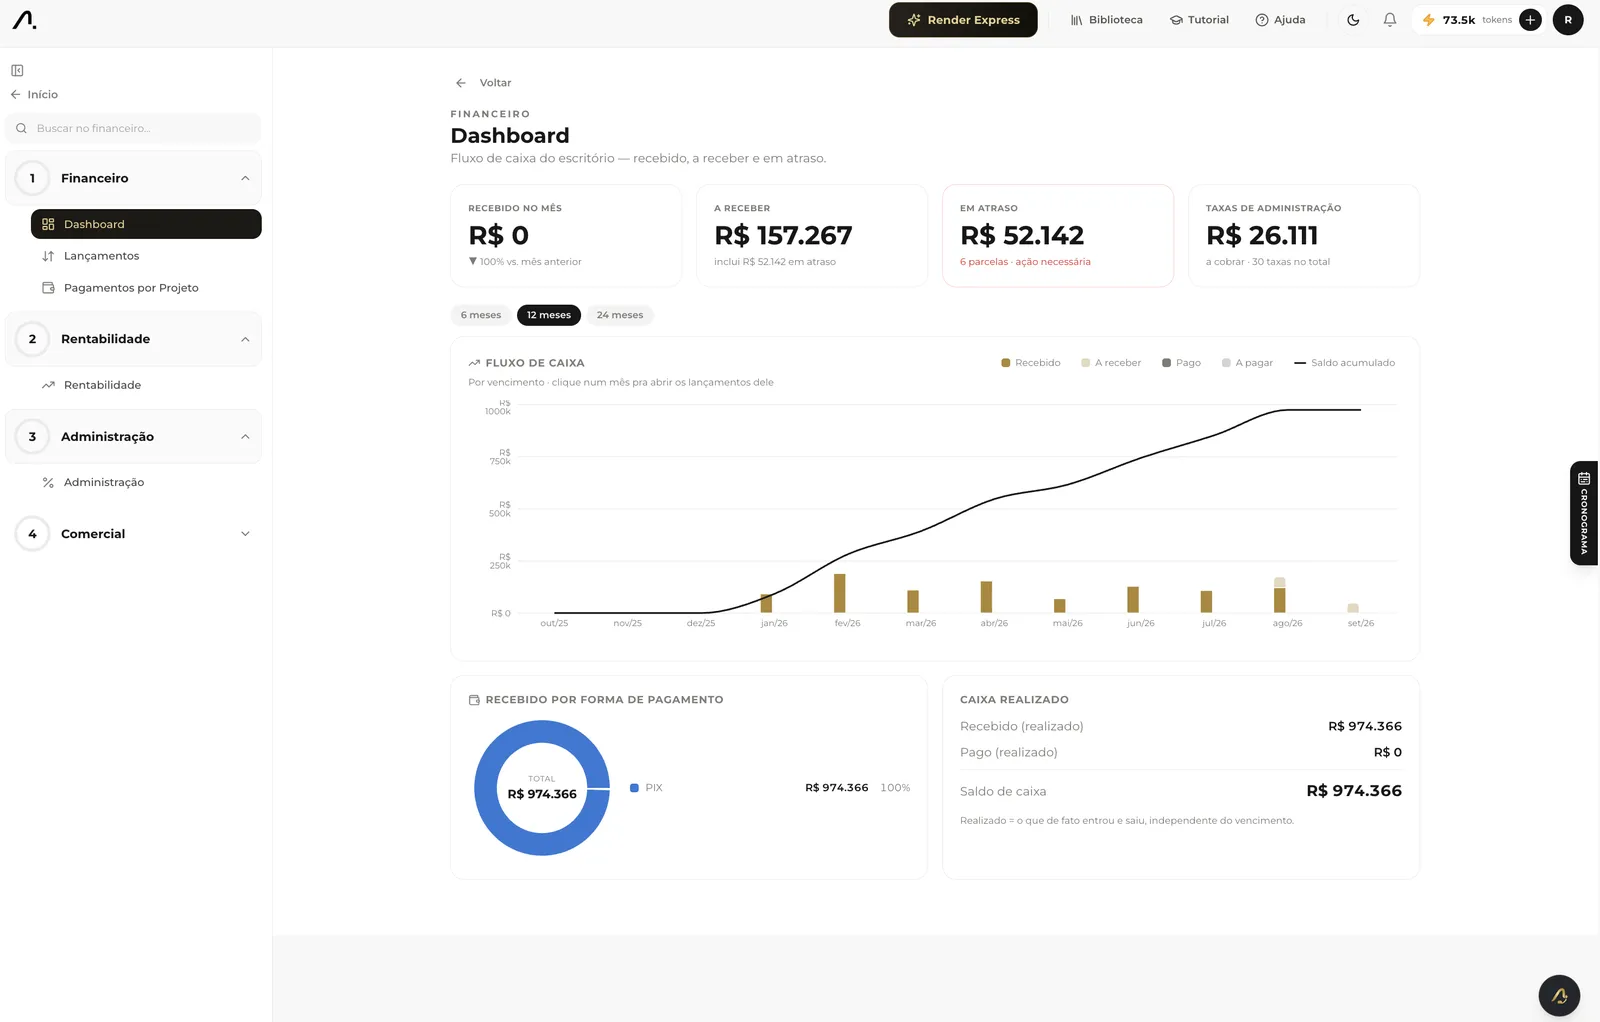This screenshot has width=1600, height=1022.
Task: Toggle Pago series in chart legend
Action: point(1181,363)
